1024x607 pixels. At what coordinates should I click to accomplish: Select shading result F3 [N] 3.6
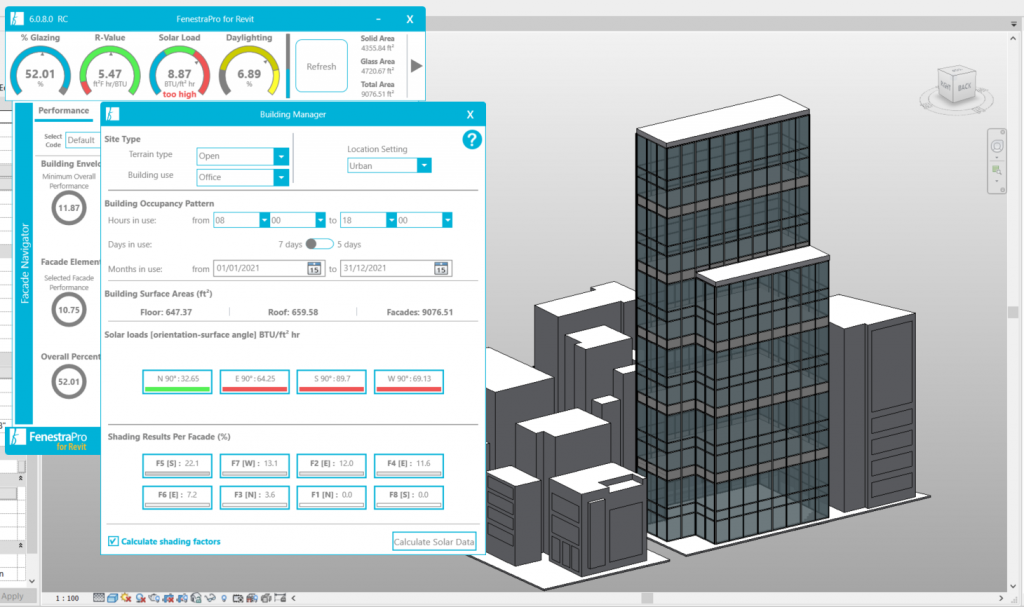255,497
